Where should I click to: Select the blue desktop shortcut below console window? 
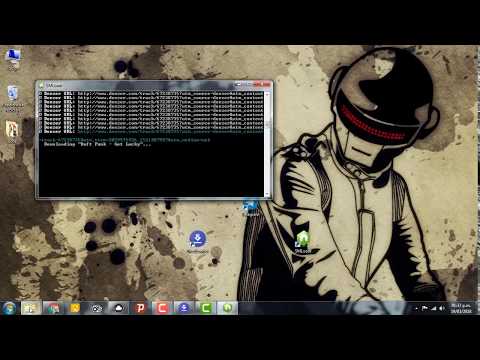[x=251, y=207]
